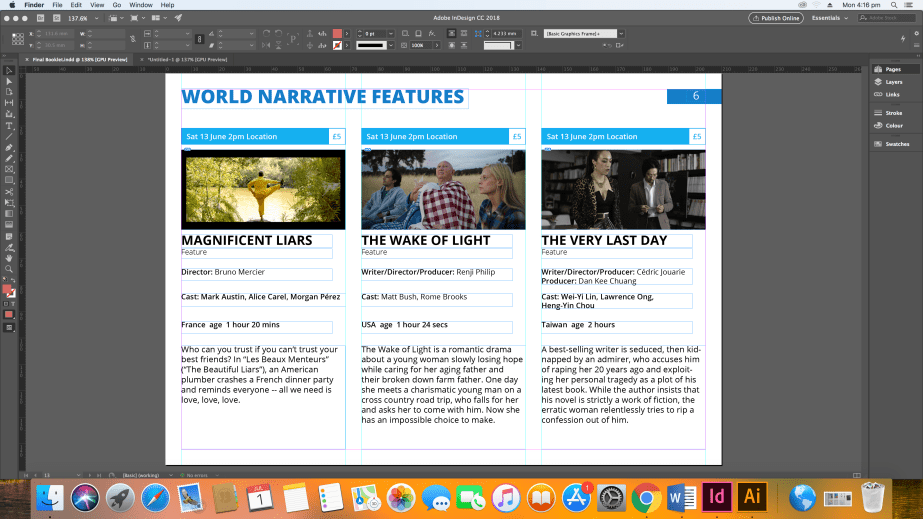
Task: Toggle formatting affects text button
Action: coord(13,304)
